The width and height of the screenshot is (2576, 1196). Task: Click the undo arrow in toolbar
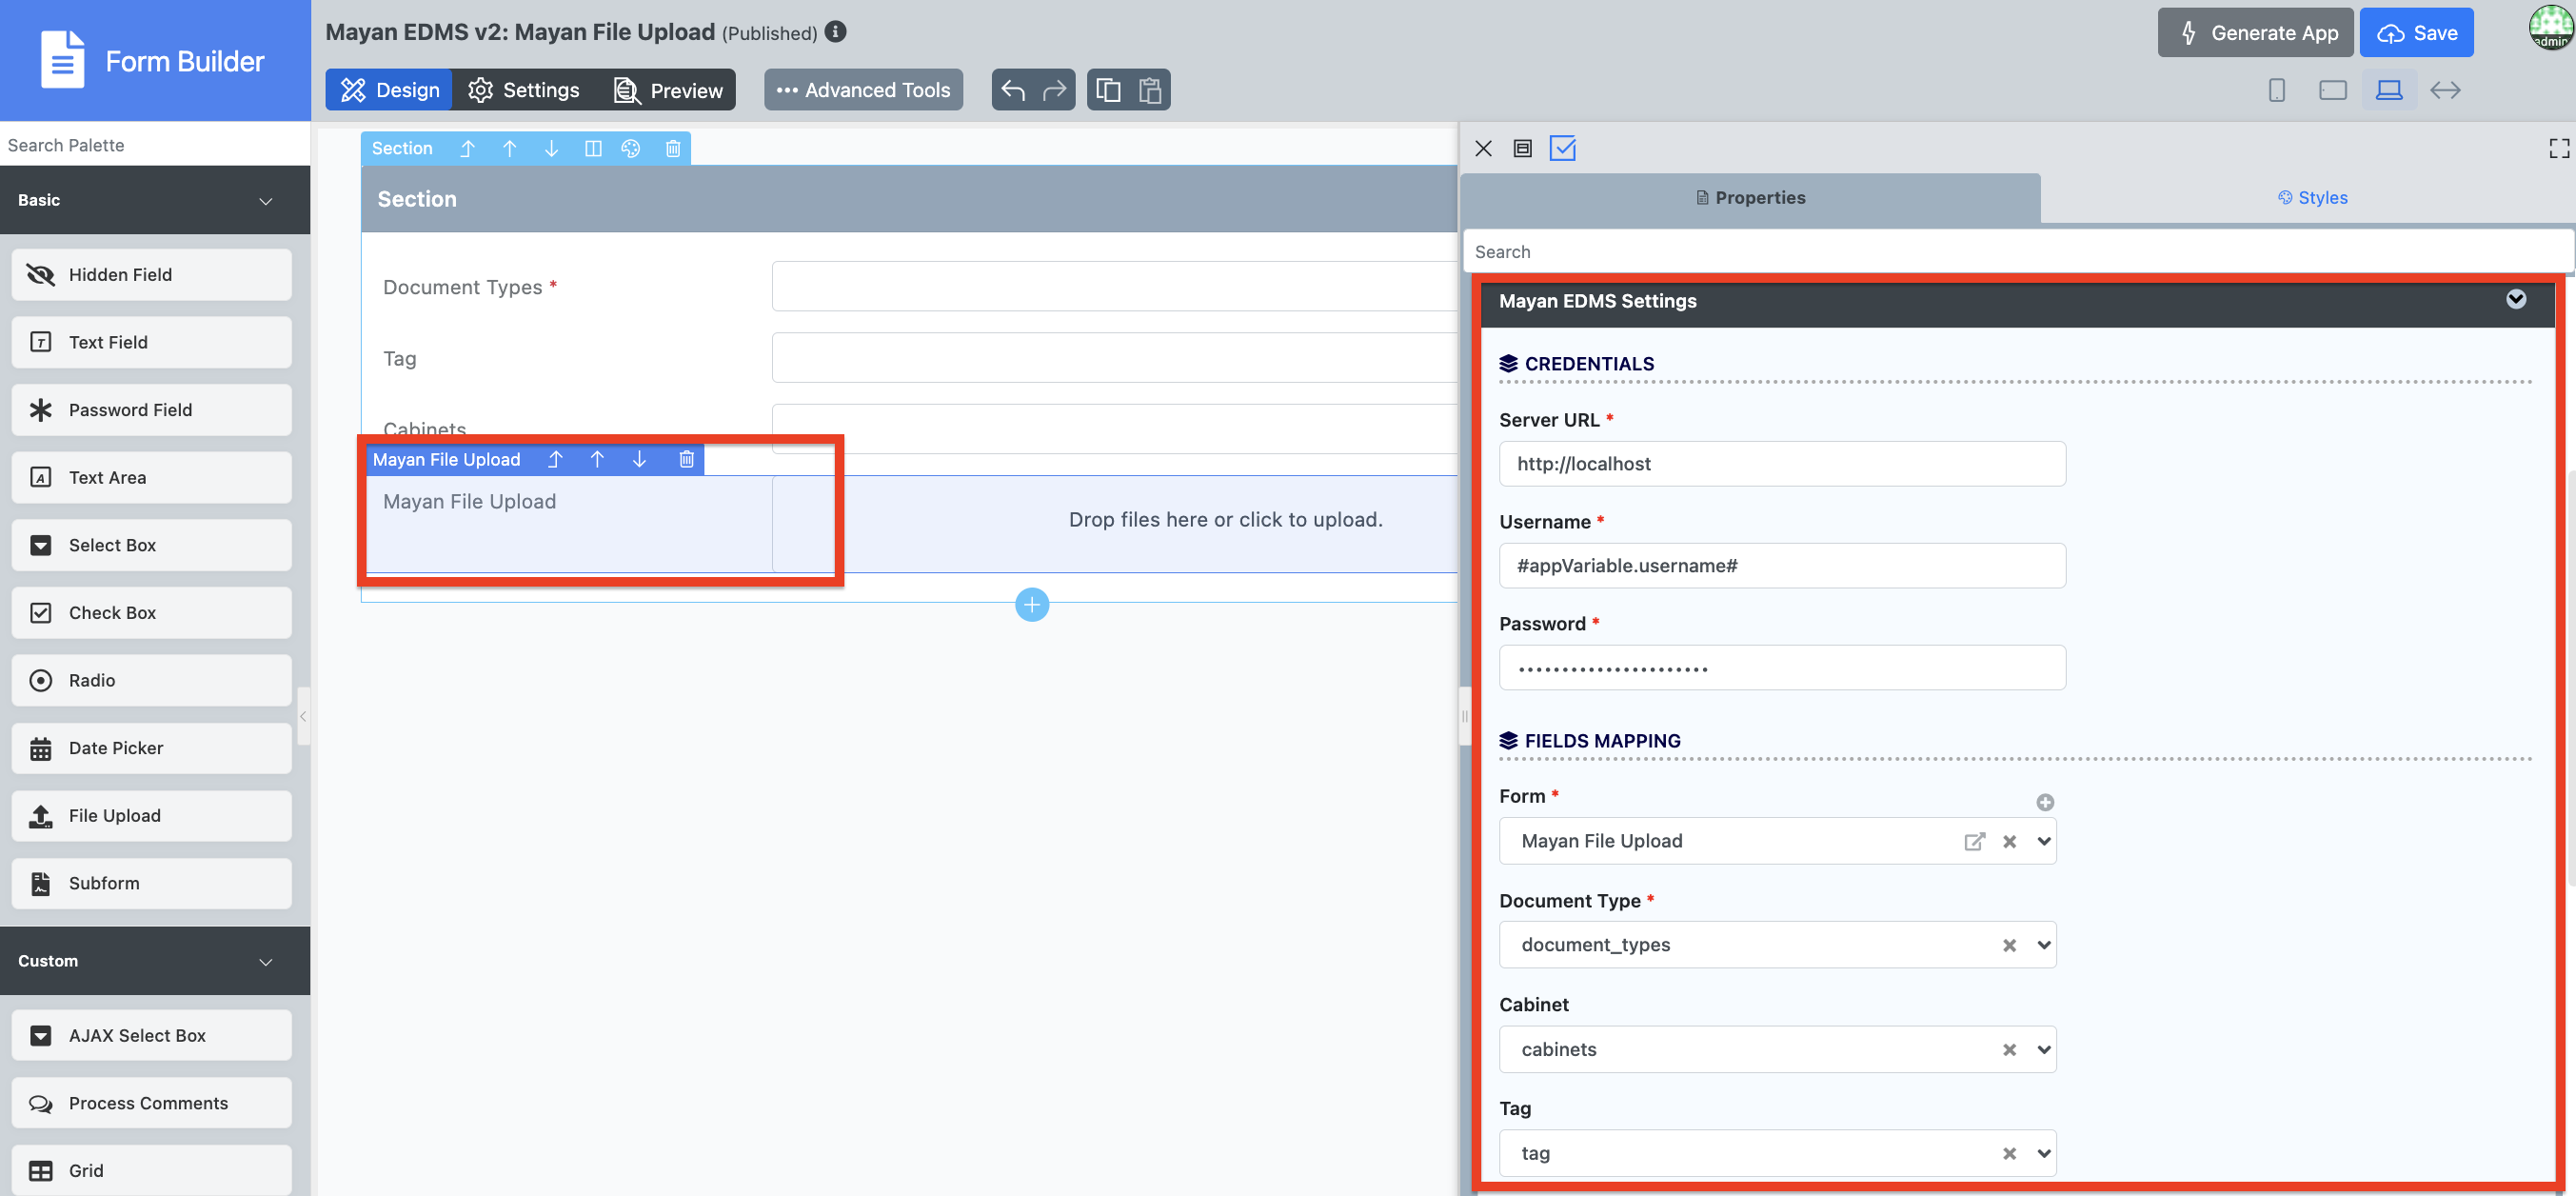(1013, 90)
